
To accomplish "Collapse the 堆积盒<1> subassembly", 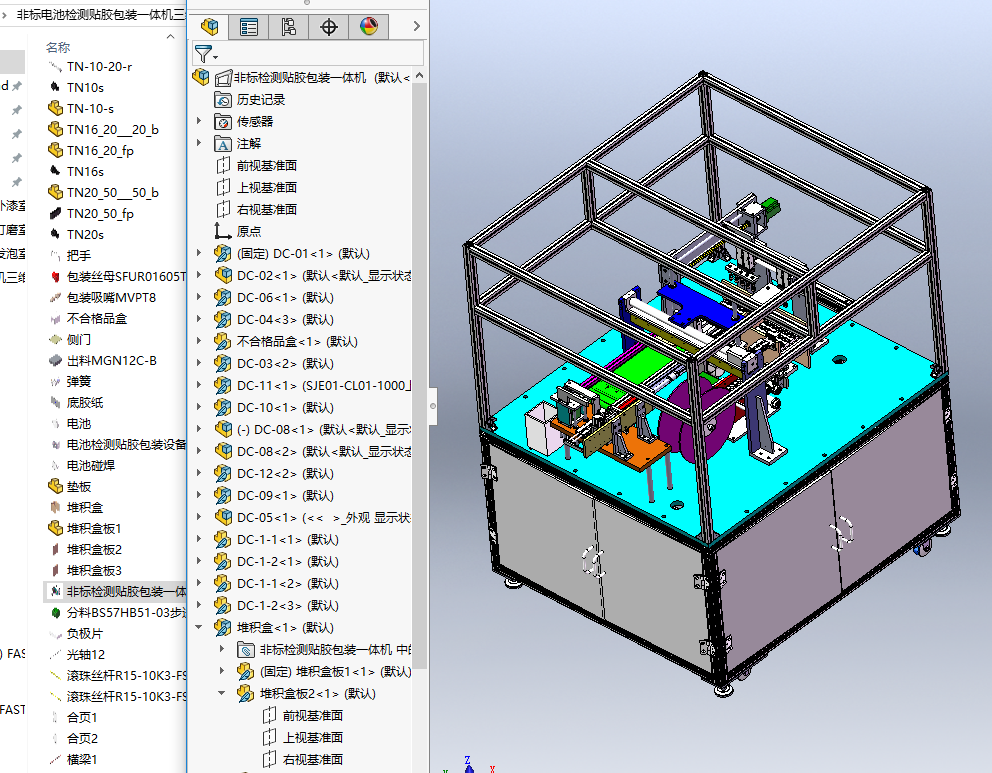I will (x=199, y=627).
